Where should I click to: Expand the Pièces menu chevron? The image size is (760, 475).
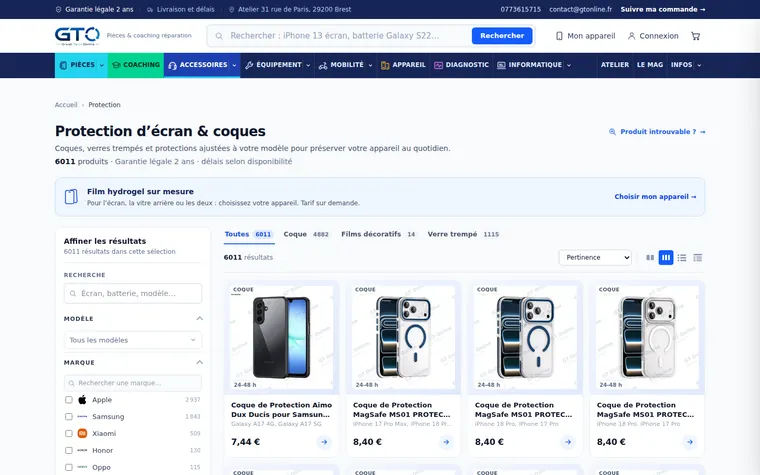pyautogui.click(x=102, y=65)
